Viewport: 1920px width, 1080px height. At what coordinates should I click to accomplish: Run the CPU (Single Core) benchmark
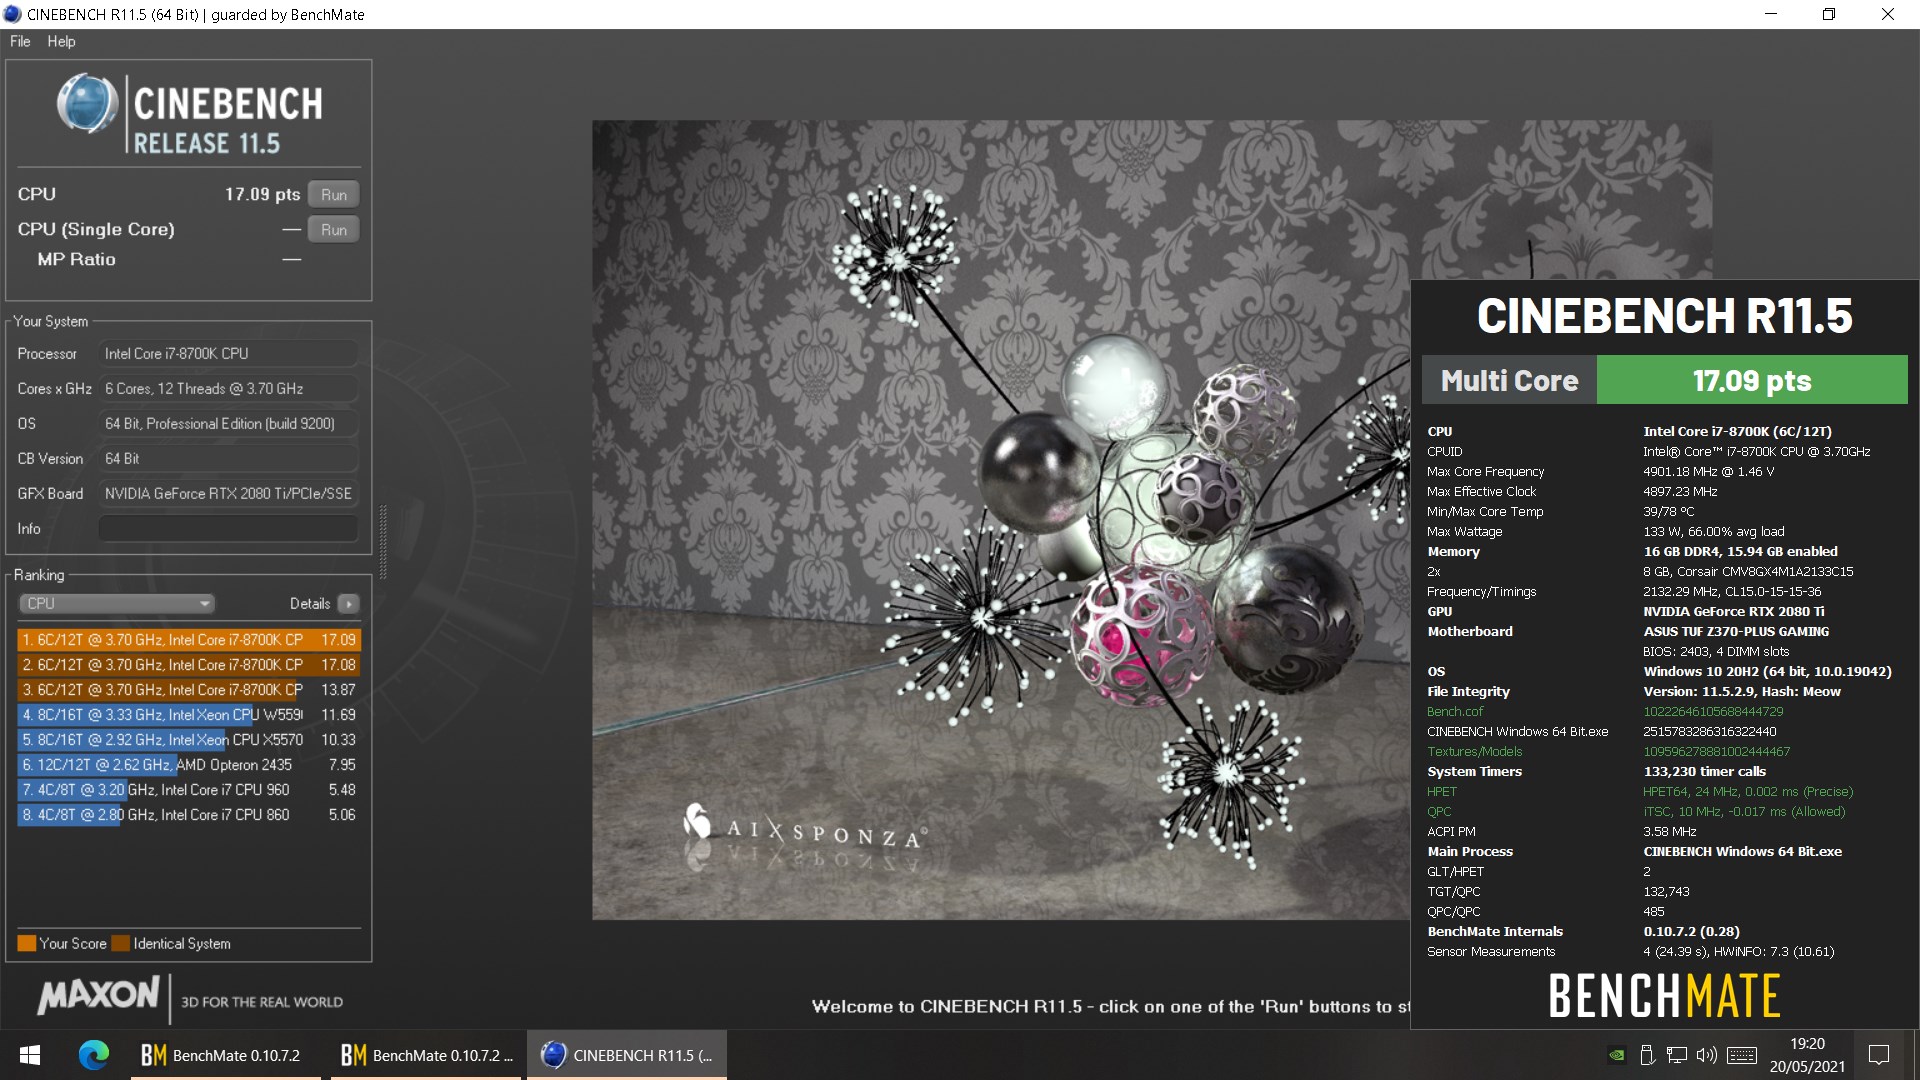[334, 230]
